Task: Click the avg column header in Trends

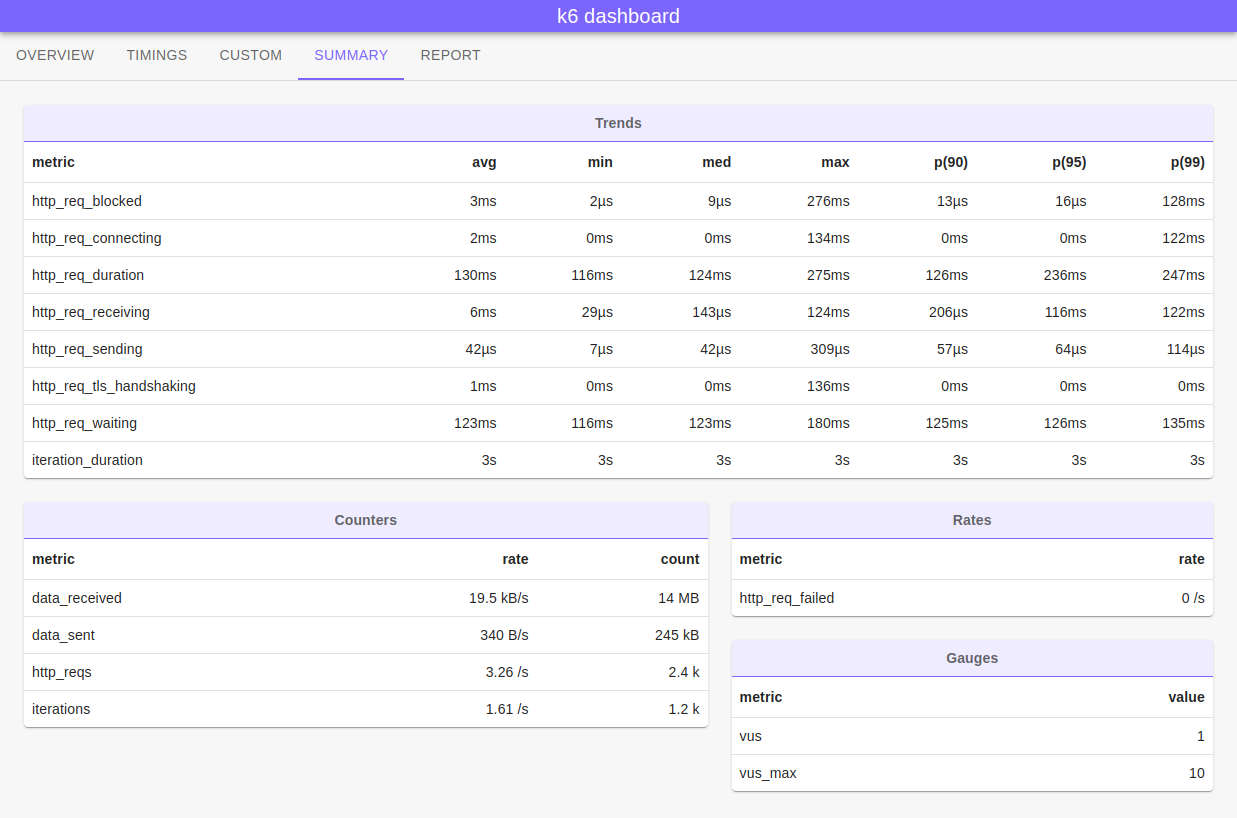Action: pos(484,162)
